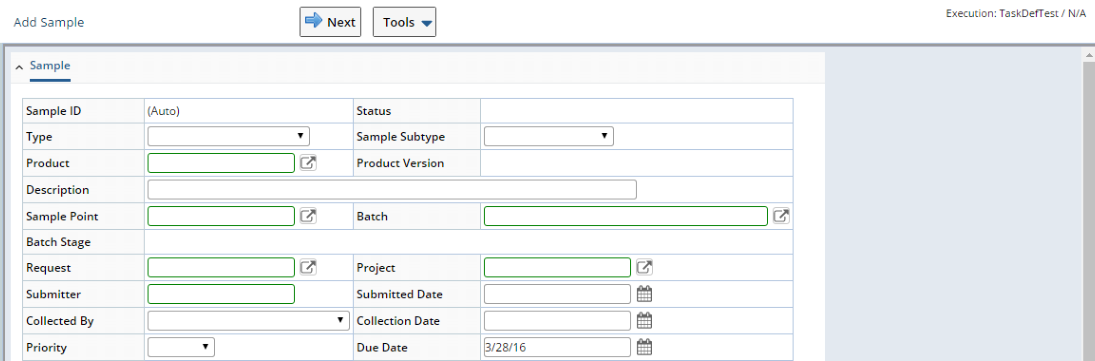This screenshot has height=361, width=1095.
Task: Open the Request lookup icon
Action: 308,267
